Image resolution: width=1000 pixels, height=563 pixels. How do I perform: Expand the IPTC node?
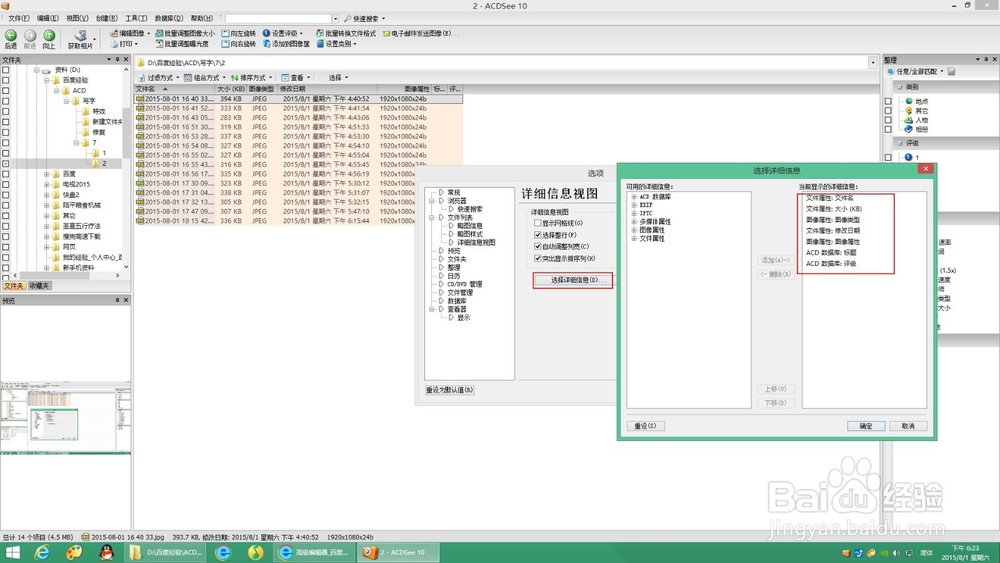click(x=634, y=214)
